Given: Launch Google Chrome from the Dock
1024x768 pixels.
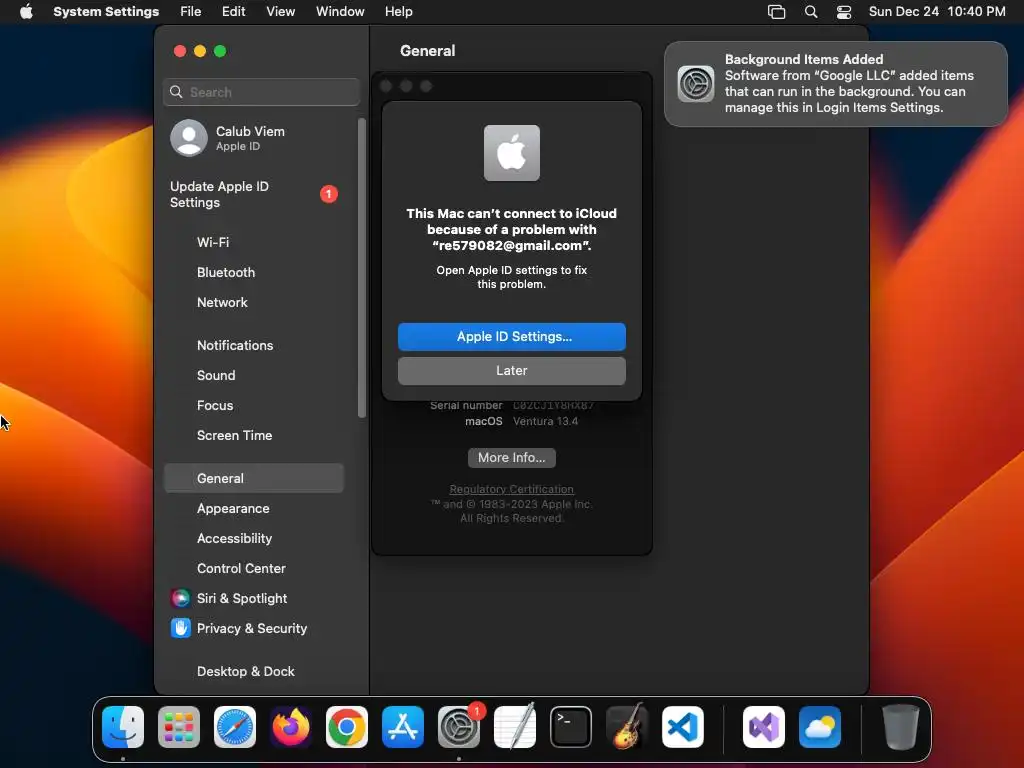Looking at the screenshot, I should pos(347,727).
